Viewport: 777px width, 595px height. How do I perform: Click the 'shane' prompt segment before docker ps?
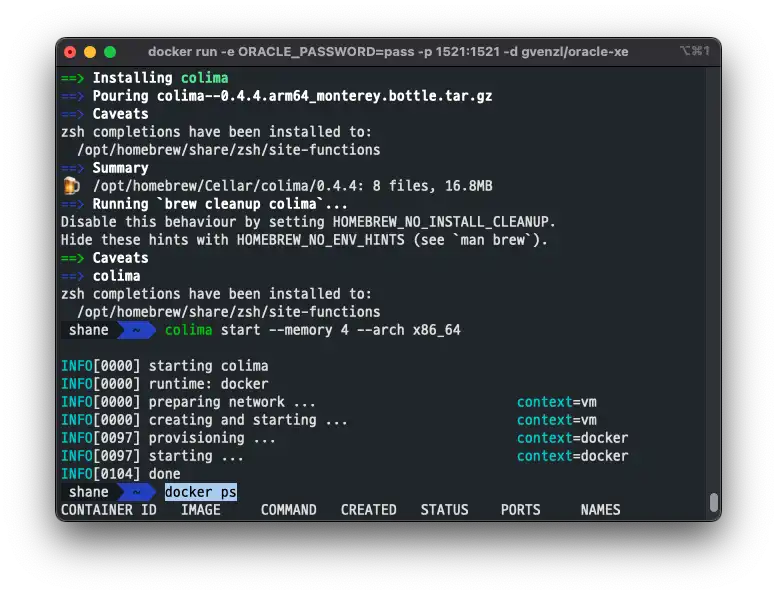coord(89,492)
